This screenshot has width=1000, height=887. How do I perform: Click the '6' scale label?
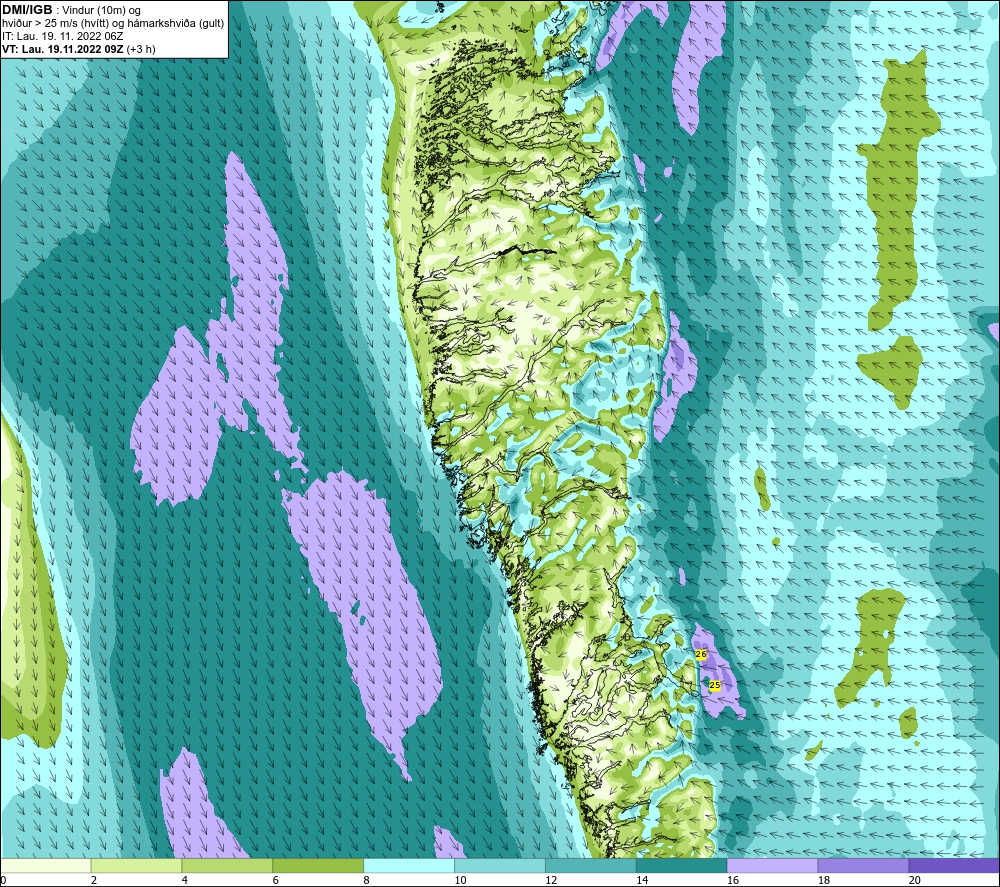(276, 881)
